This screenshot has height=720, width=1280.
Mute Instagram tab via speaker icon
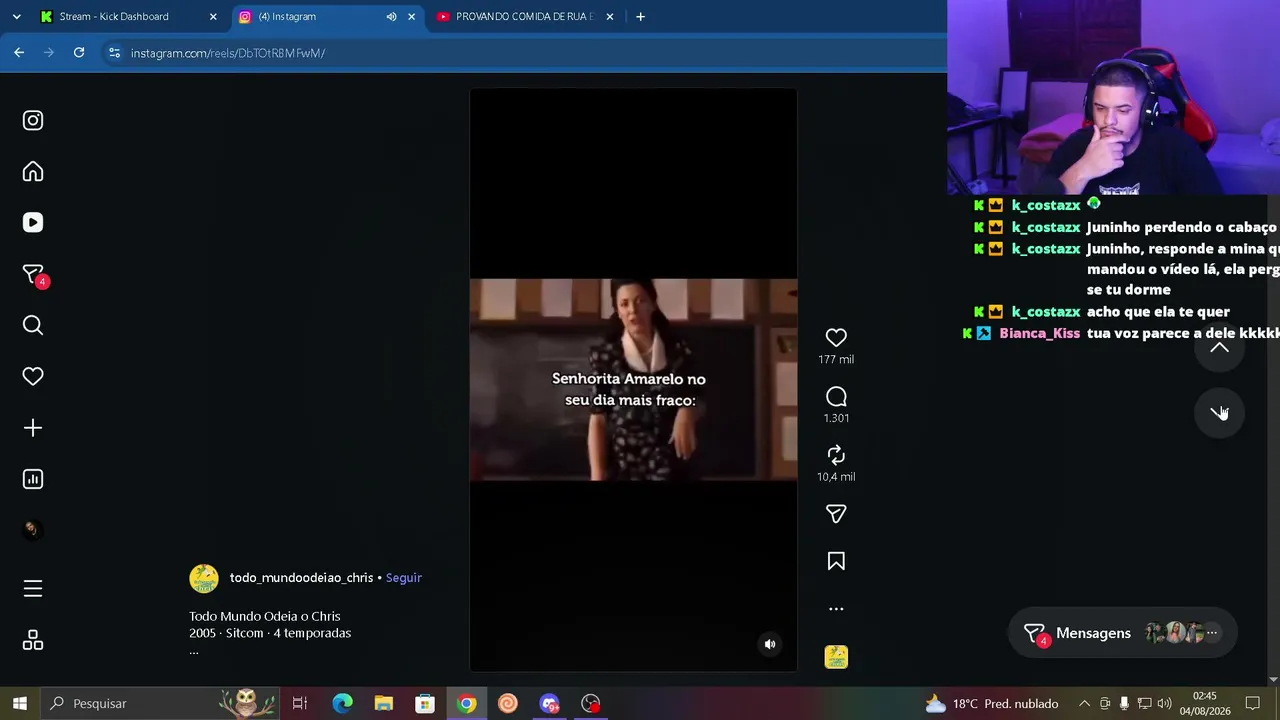[x=391, y=17]
